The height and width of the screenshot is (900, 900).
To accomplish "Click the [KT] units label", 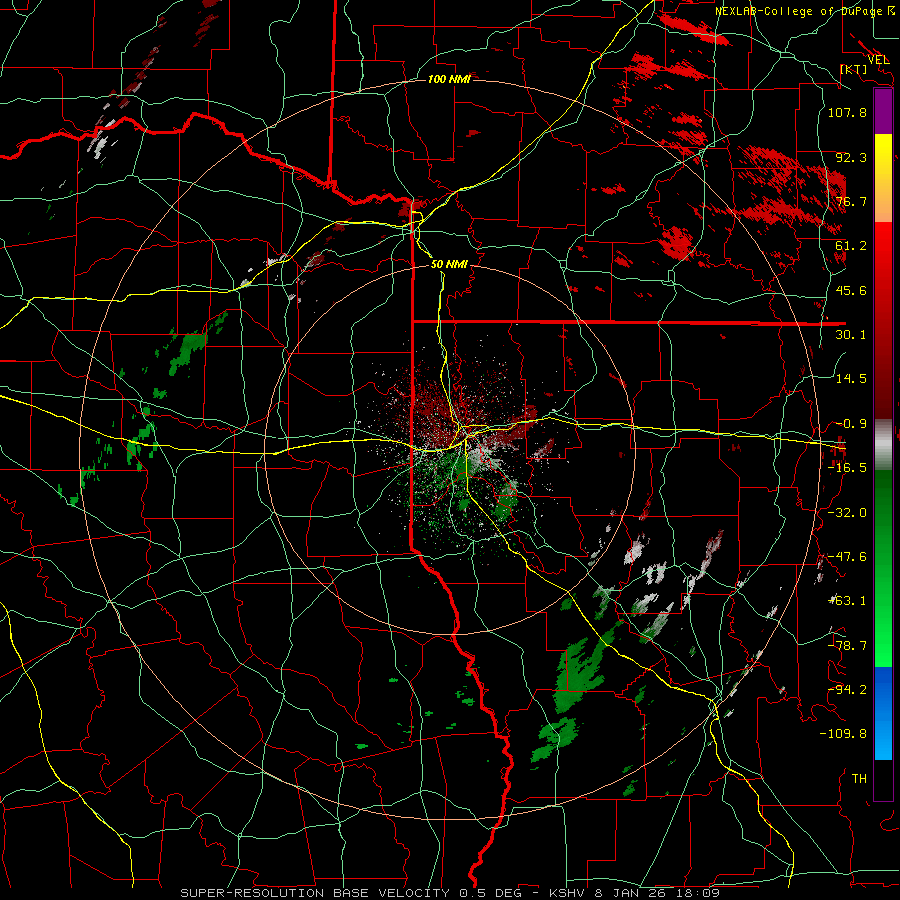I will (x=854, y=69).
